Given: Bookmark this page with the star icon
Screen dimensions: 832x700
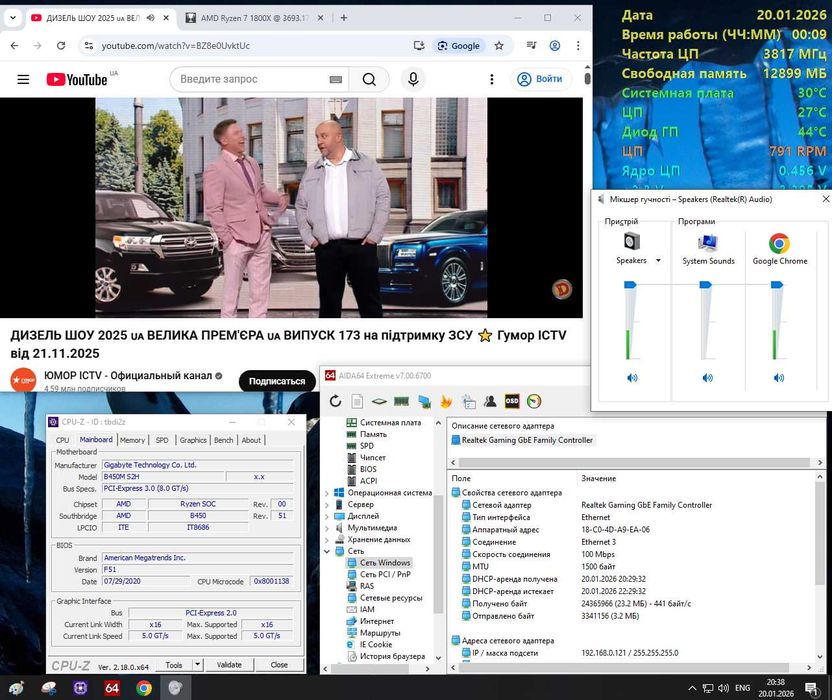Looking at the screenshot, I should 499,46.
